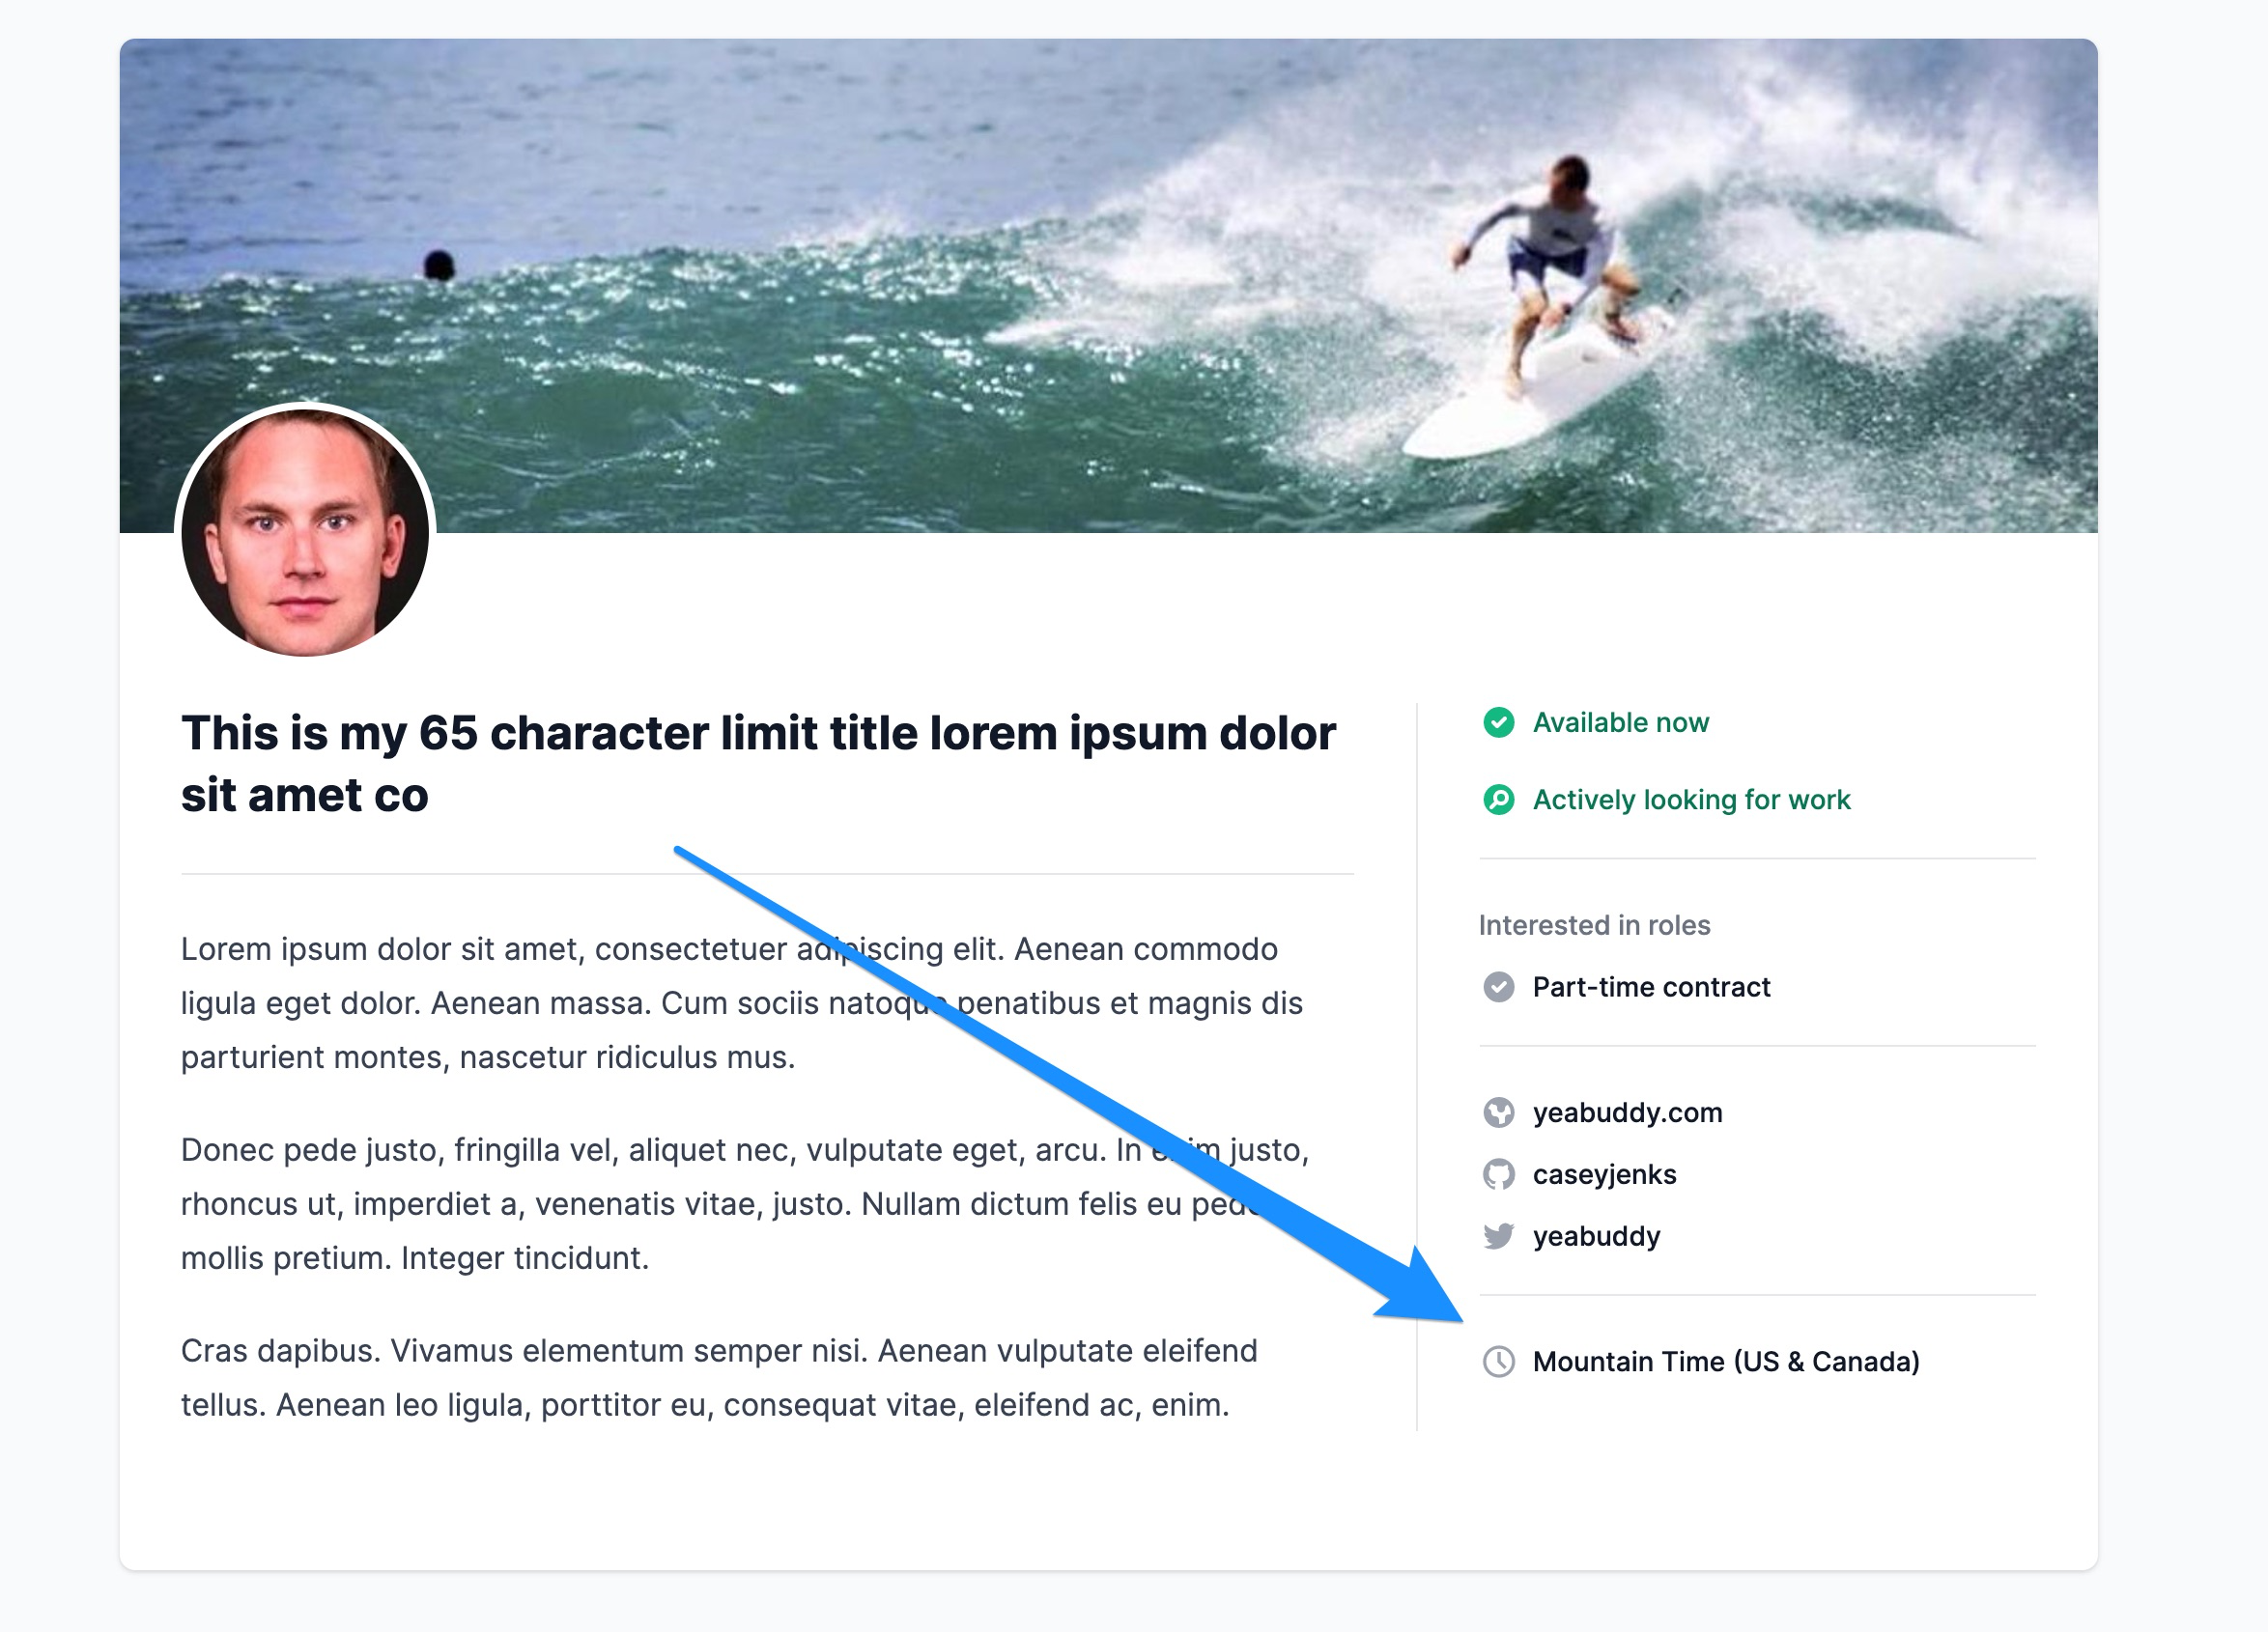Click the circular profile avatar photo
This screenshot has width=2268, height=1632.
coord(305,532)
